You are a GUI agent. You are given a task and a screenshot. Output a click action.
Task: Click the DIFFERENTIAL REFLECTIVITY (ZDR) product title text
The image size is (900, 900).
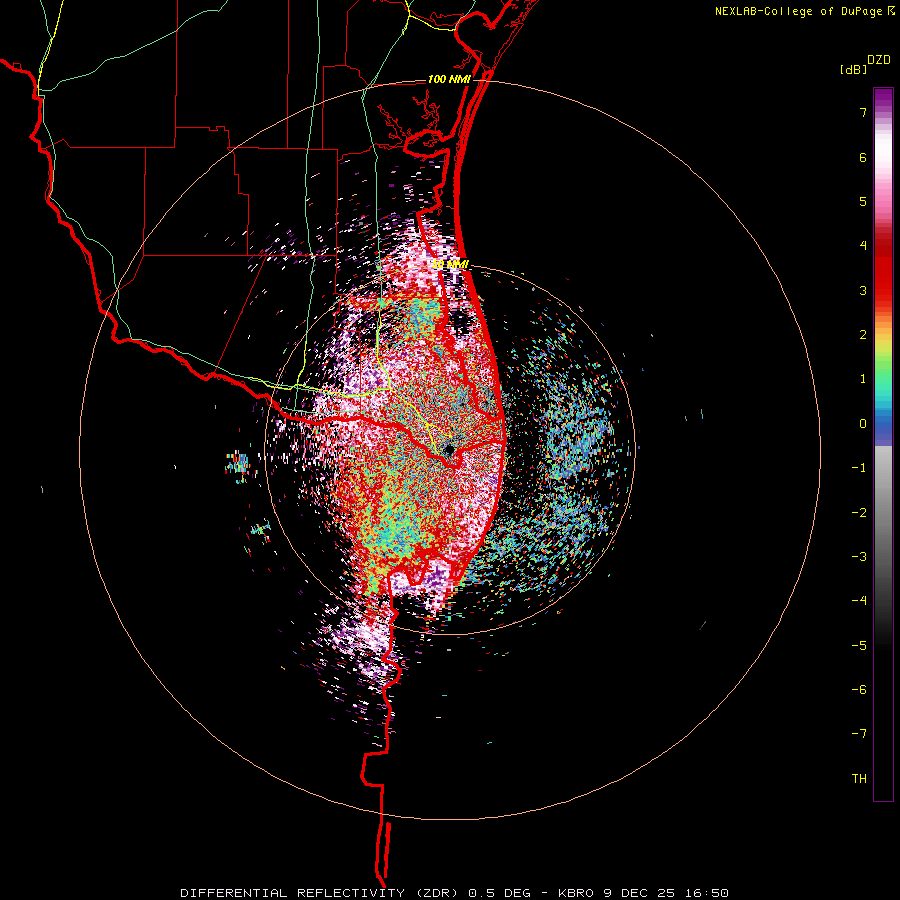pyautogui.click(x=321, y=893)
